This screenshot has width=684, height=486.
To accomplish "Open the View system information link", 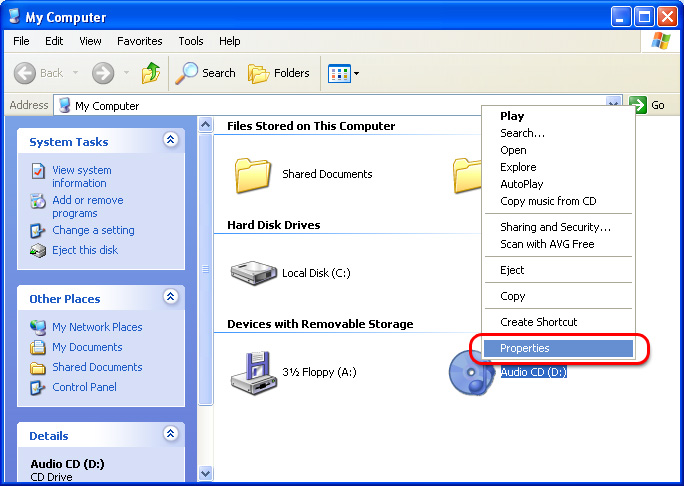I will pyautogui.click(x=82, y=177).
